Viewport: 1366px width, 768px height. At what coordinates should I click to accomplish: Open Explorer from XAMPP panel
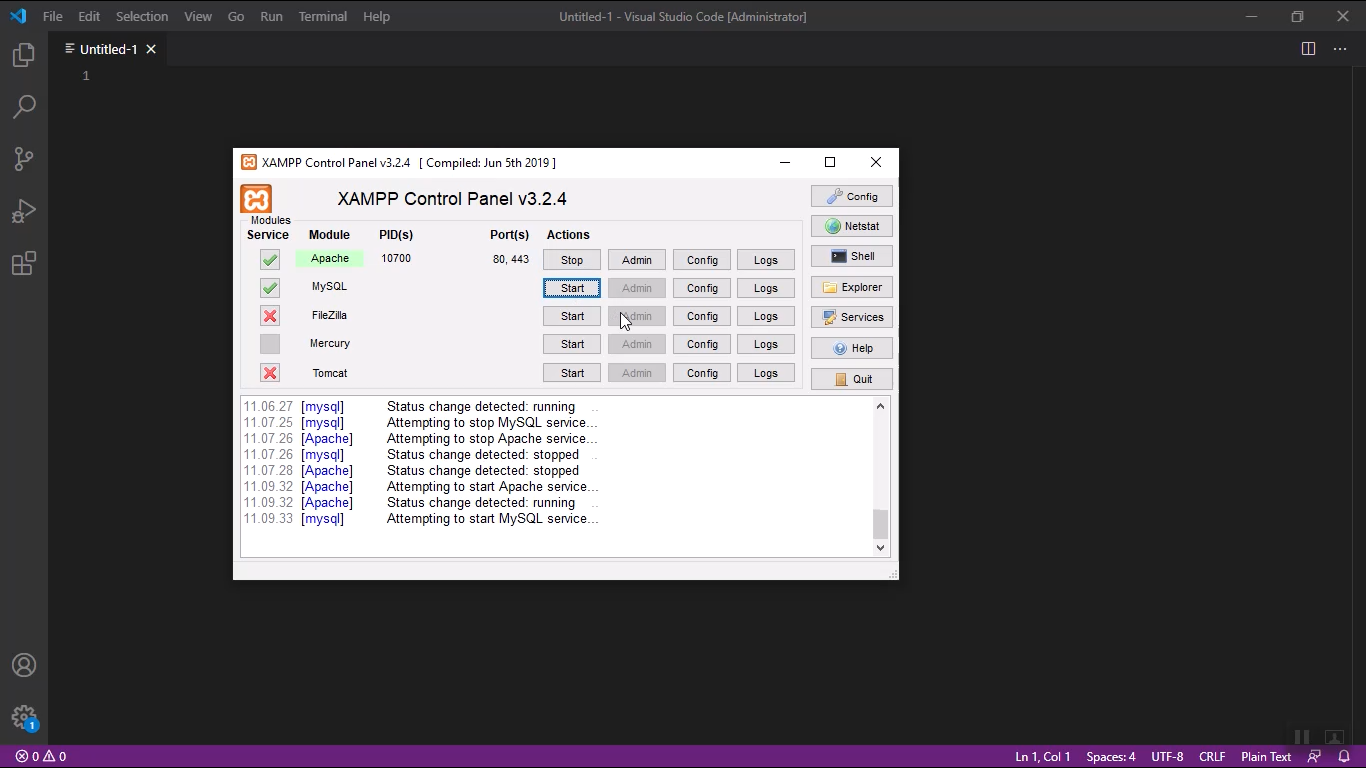click(x=852, y=287)
